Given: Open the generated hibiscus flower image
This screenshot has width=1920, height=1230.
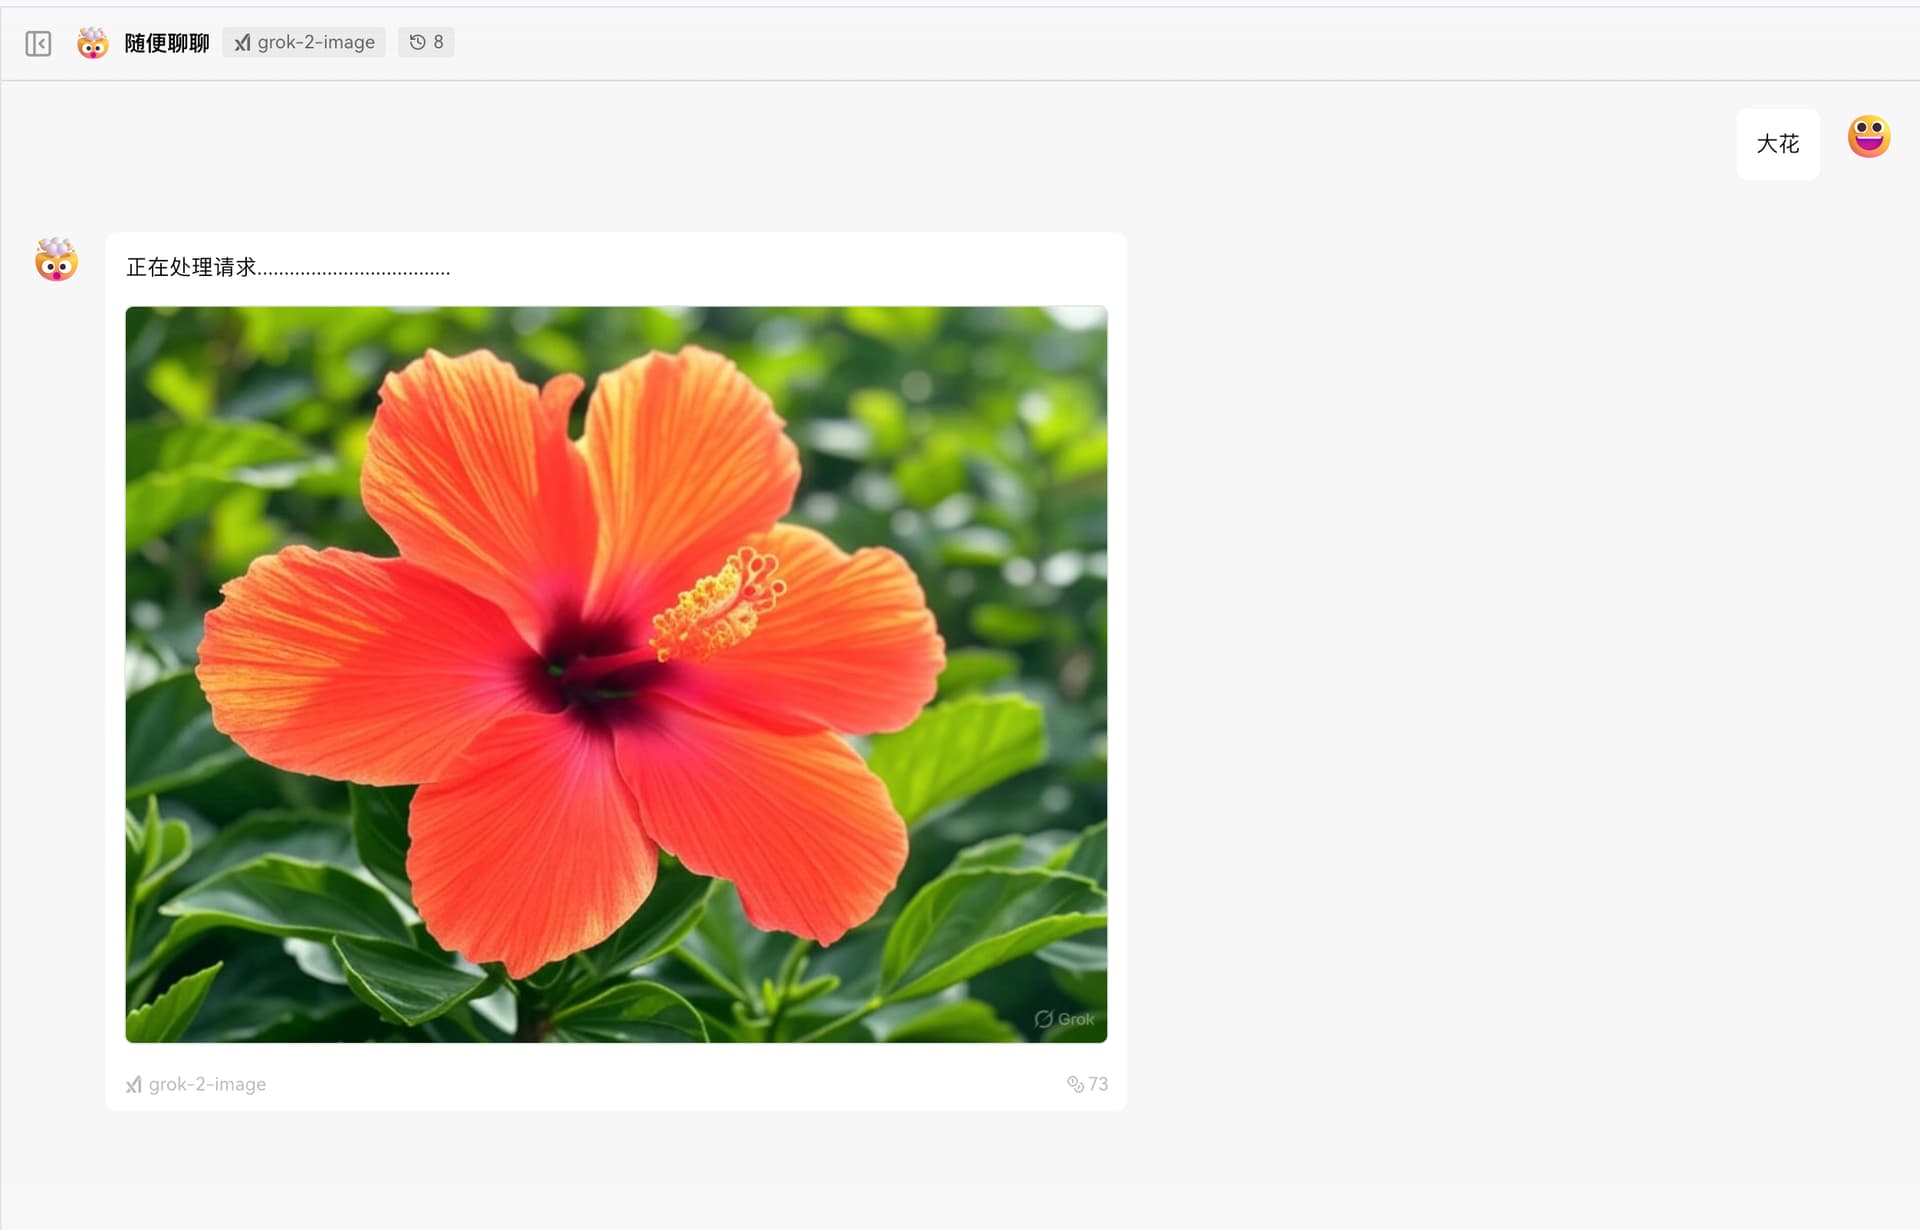Looking at the screenshot, I should pyautogui.click(x=616, y=674).
